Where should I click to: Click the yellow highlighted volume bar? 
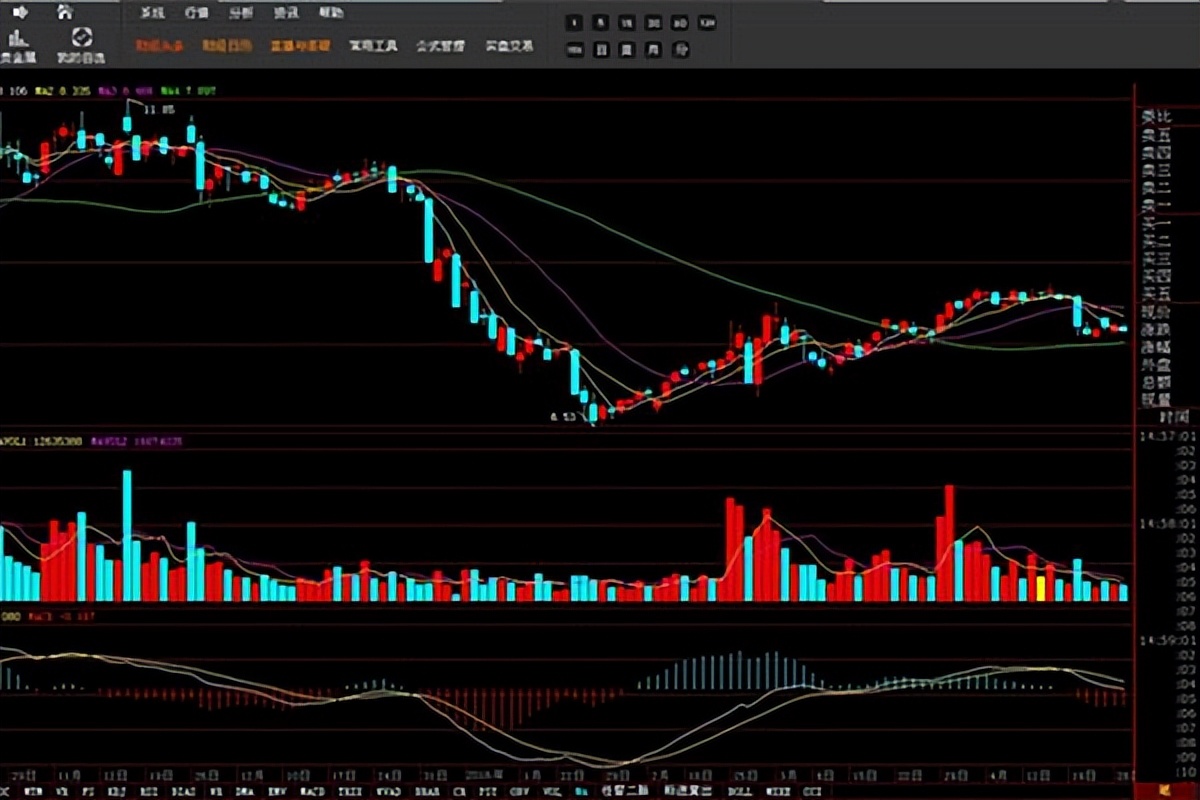[1040, 587]
